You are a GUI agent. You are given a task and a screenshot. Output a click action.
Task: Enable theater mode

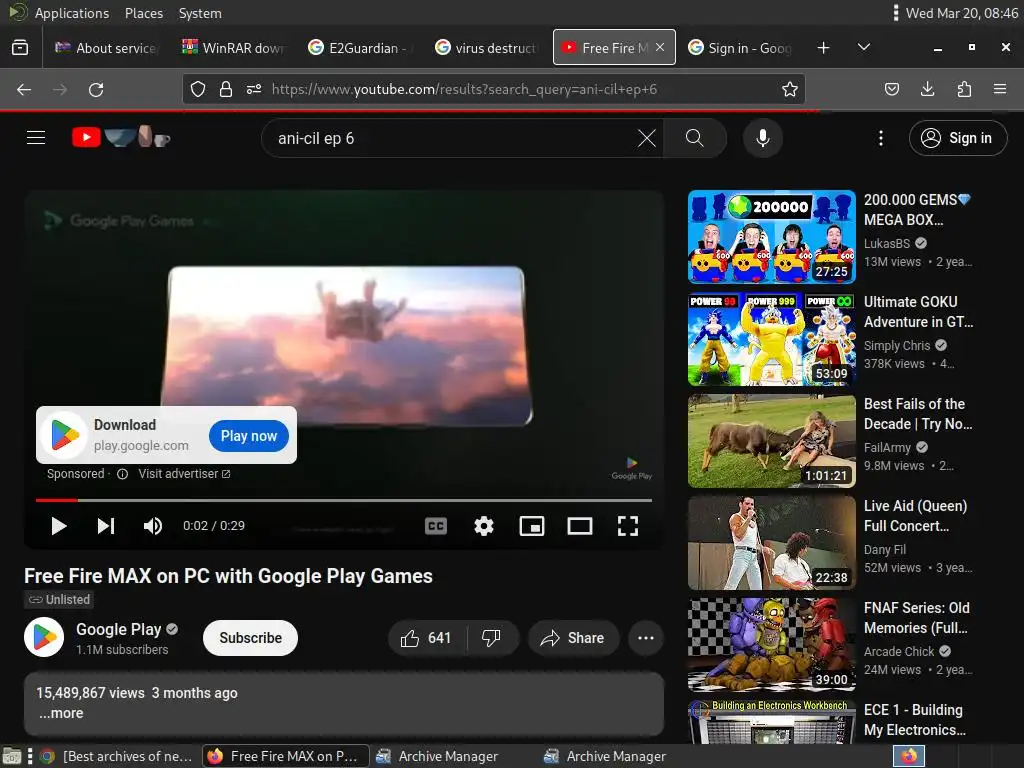click(580, 526)
